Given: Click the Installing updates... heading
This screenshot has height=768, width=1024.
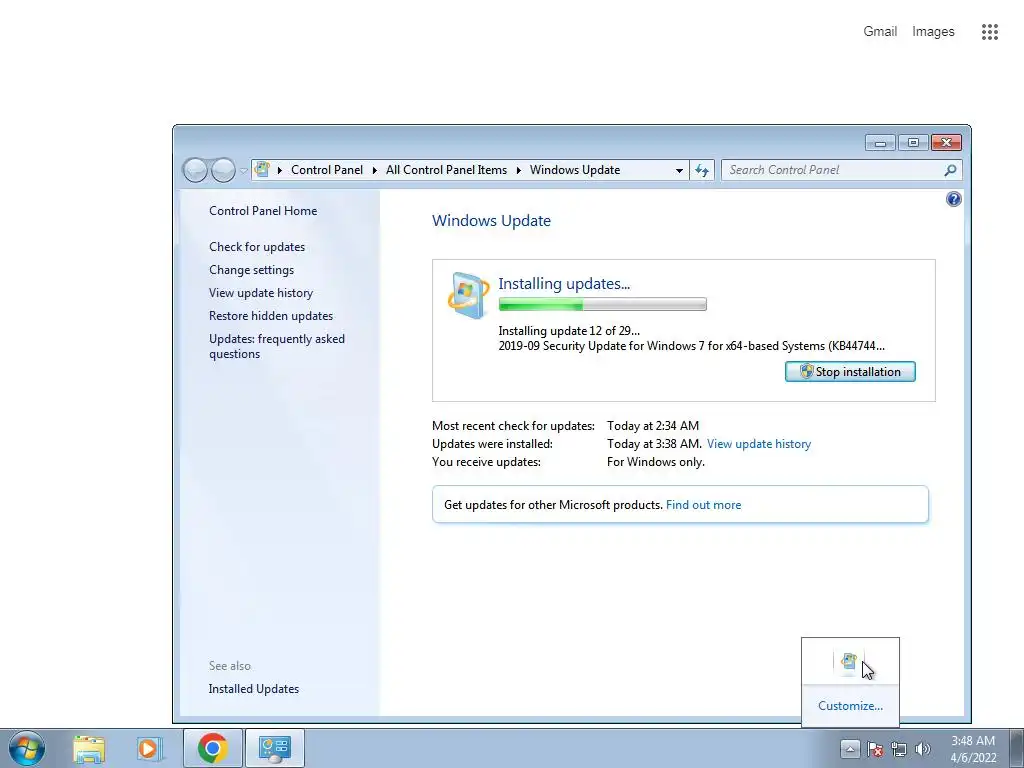Looking at the screenshot, I should (564, 283).
